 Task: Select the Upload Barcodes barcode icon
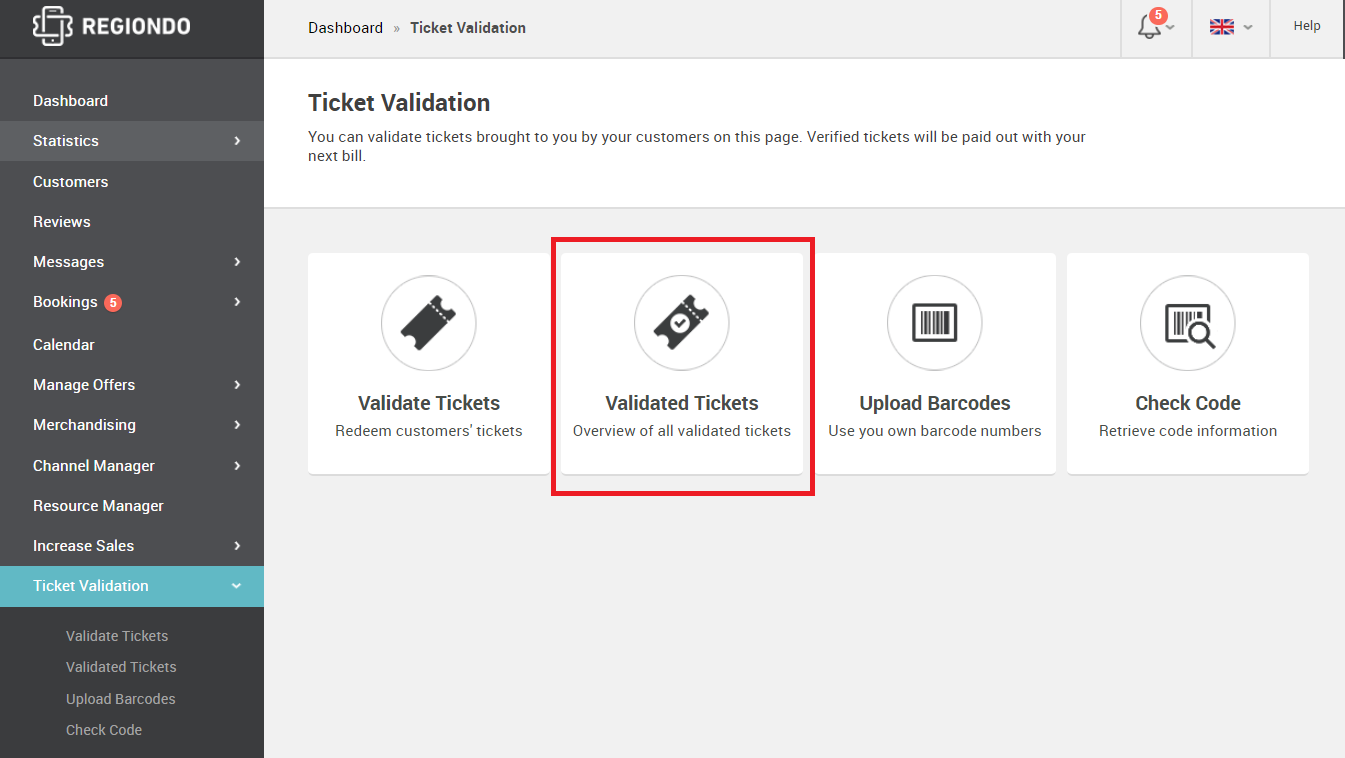click(x=935, y=323)
